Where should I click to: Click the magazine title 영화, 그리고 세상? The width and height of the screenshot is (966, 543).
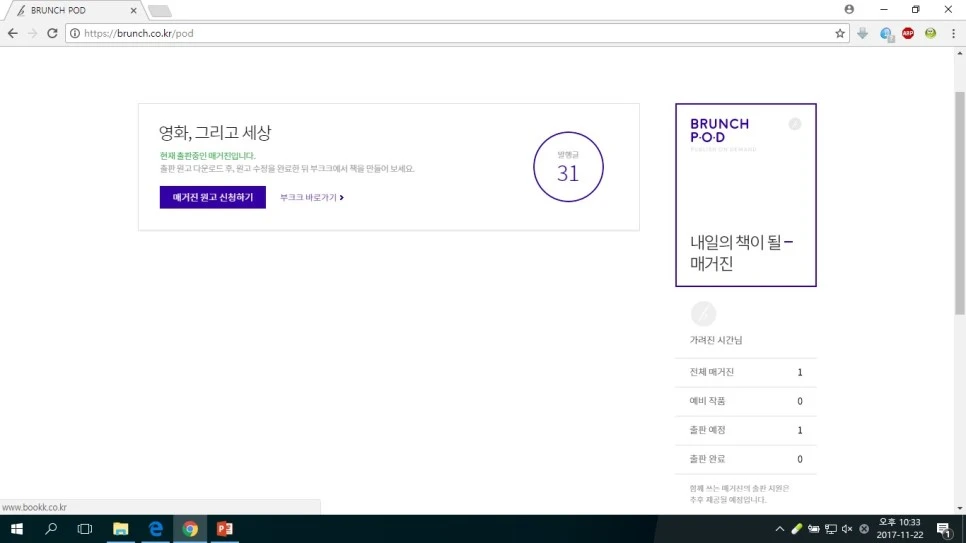(x=215, y=133)
